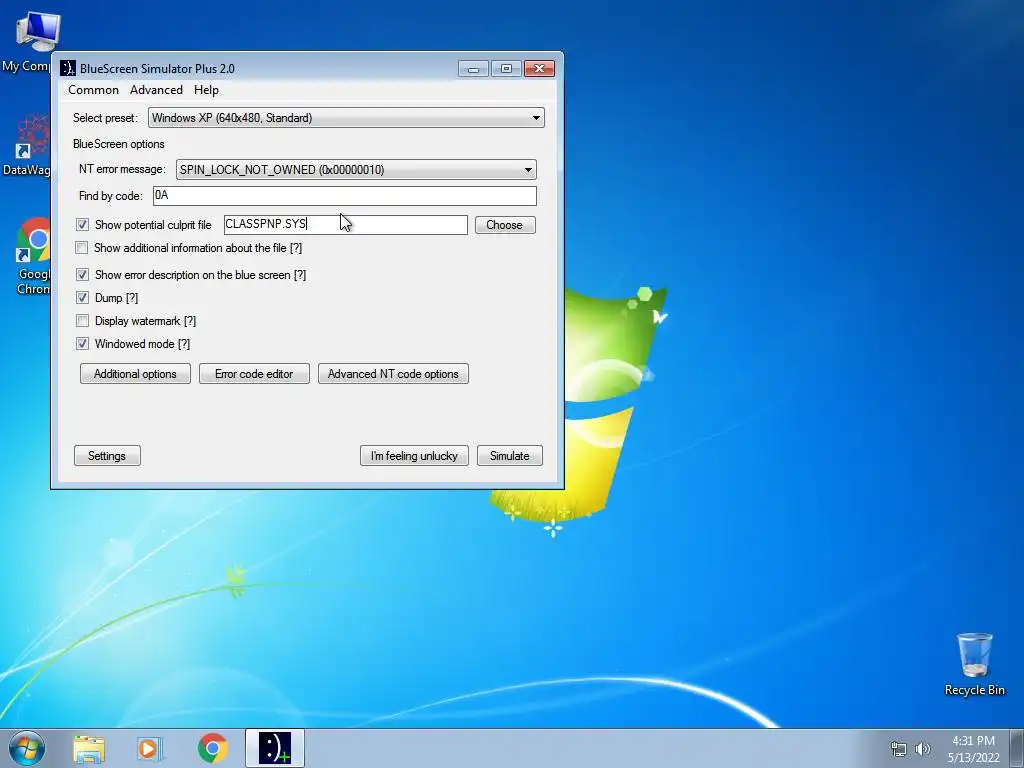Expand the NT error message dropdown
Image resolution: width=1024 pixels, height=768 pixels.
point(356,170)
